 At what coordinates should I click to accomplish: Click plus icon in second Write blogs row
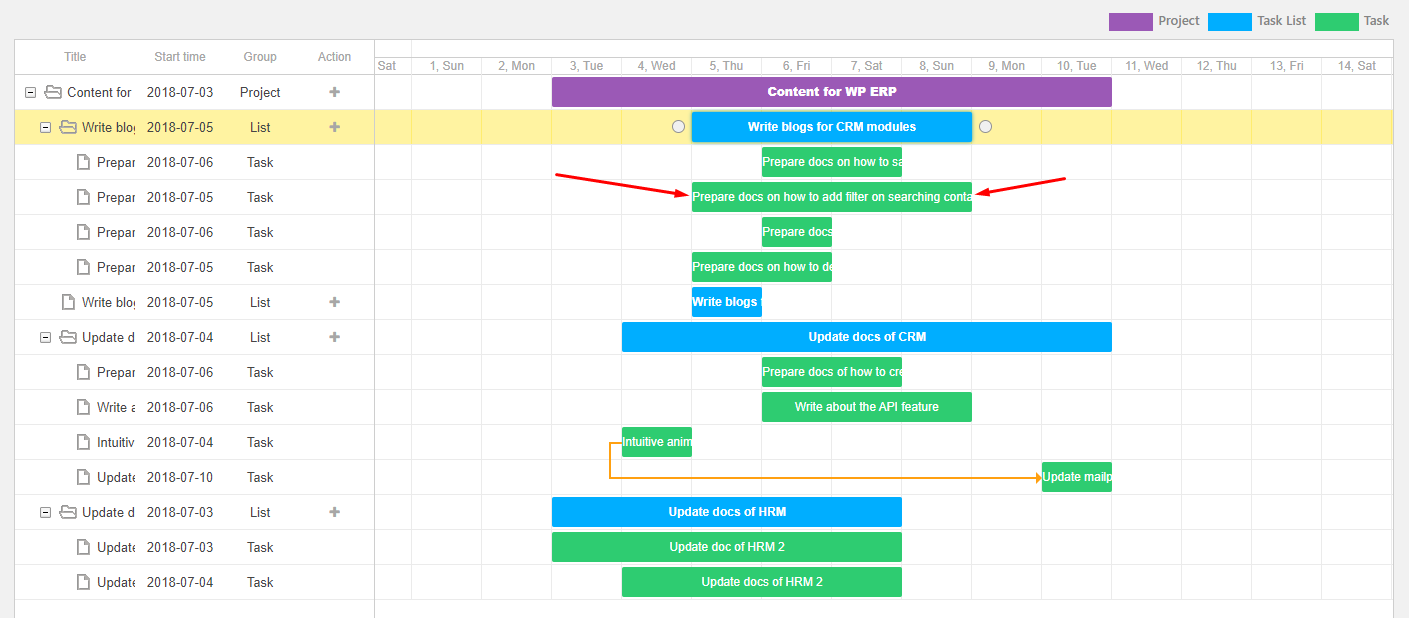(335, 302)
